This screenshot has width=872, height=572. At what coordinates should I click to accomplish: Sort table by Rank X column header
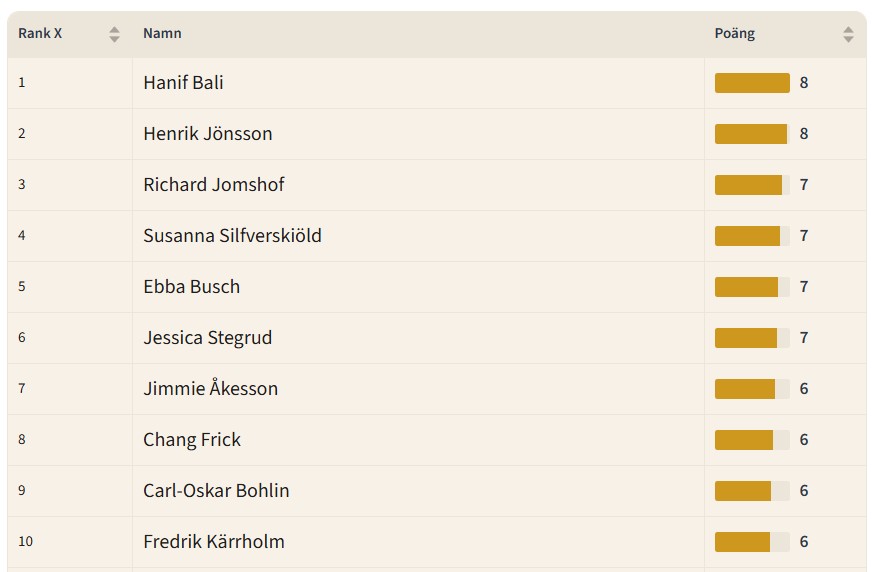(x=41, y=33)
